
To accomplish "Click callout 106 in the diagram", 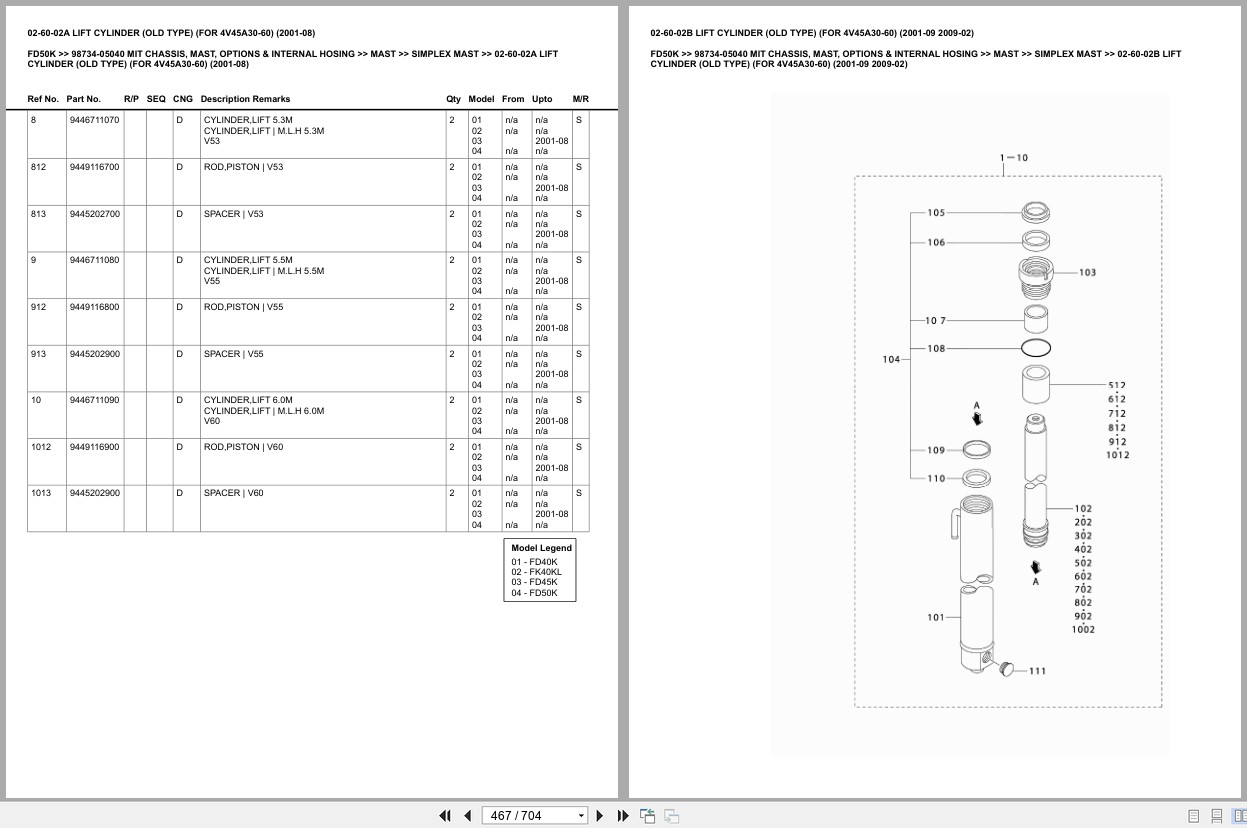I will (x=936, y=242).
